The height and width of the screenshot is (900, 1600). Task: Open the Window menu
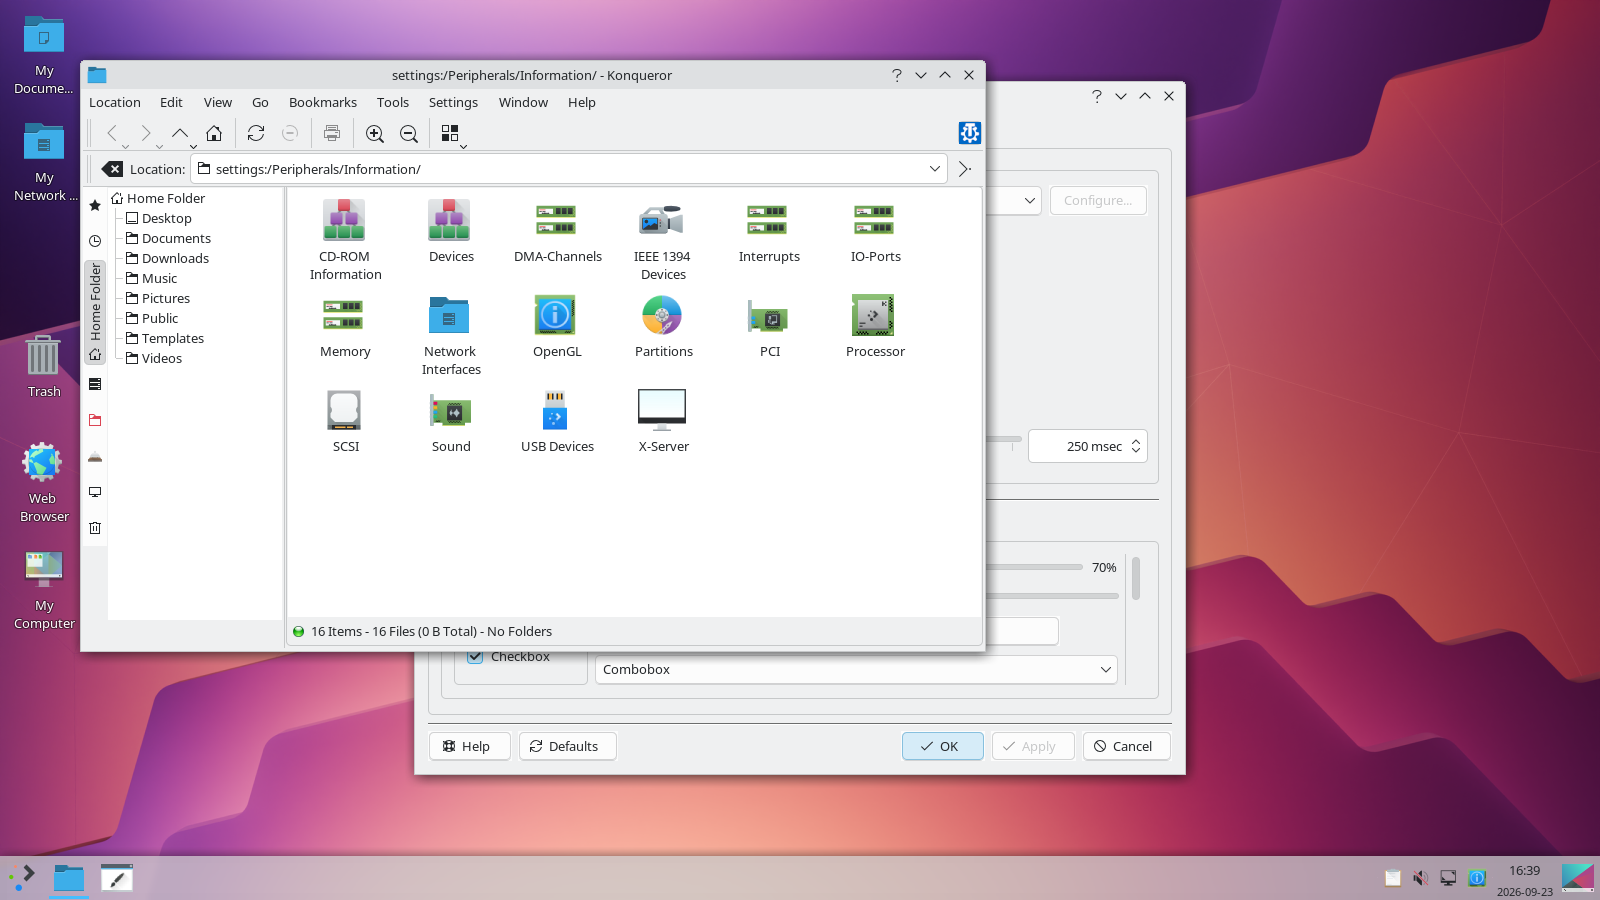(523, 102)
